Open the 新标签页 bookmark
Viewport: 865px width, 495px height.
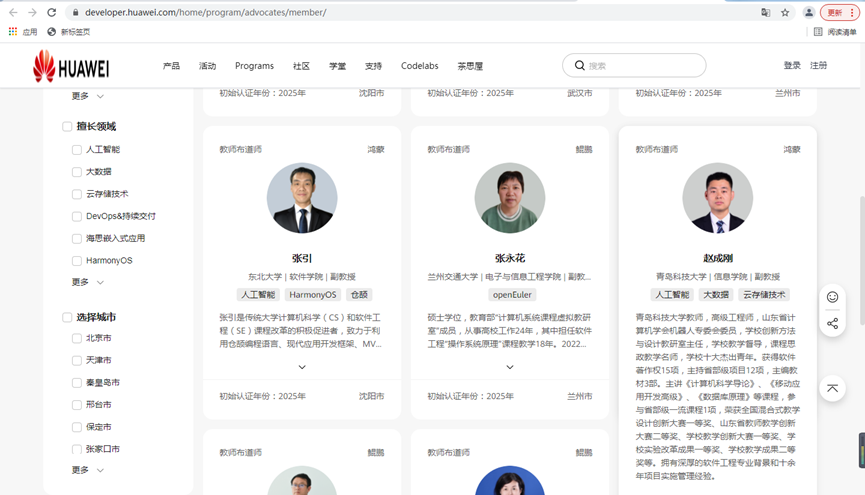point(69,32)
